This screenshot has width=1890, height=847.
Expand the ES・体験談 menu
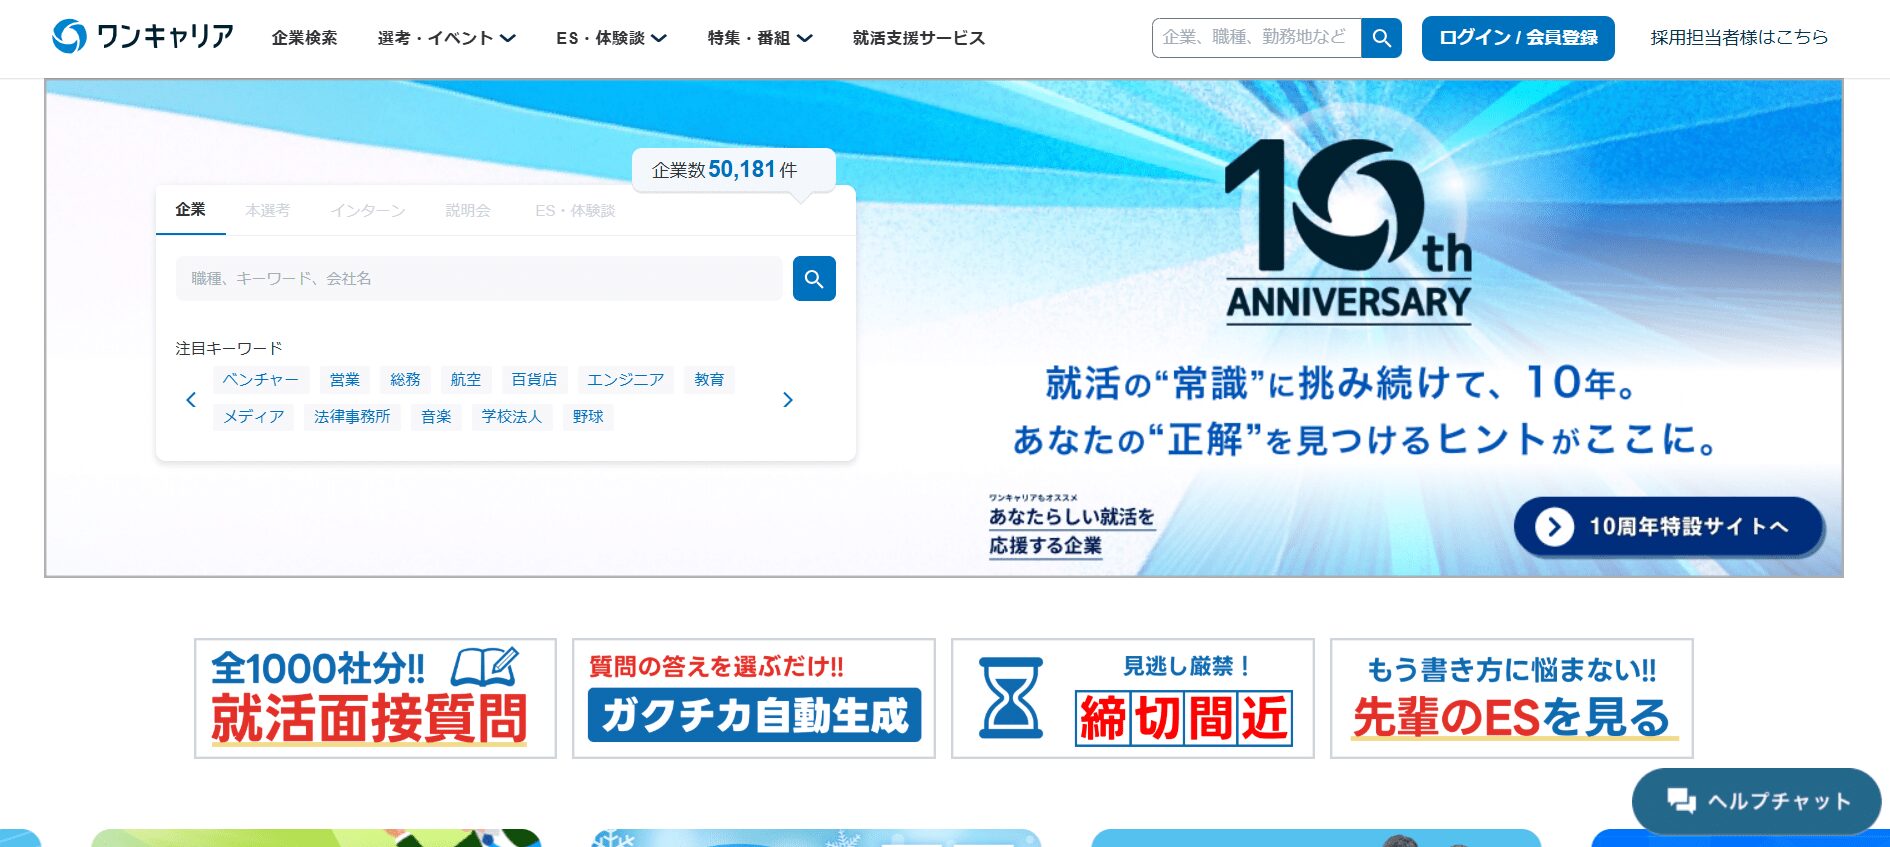coord(611,38)
